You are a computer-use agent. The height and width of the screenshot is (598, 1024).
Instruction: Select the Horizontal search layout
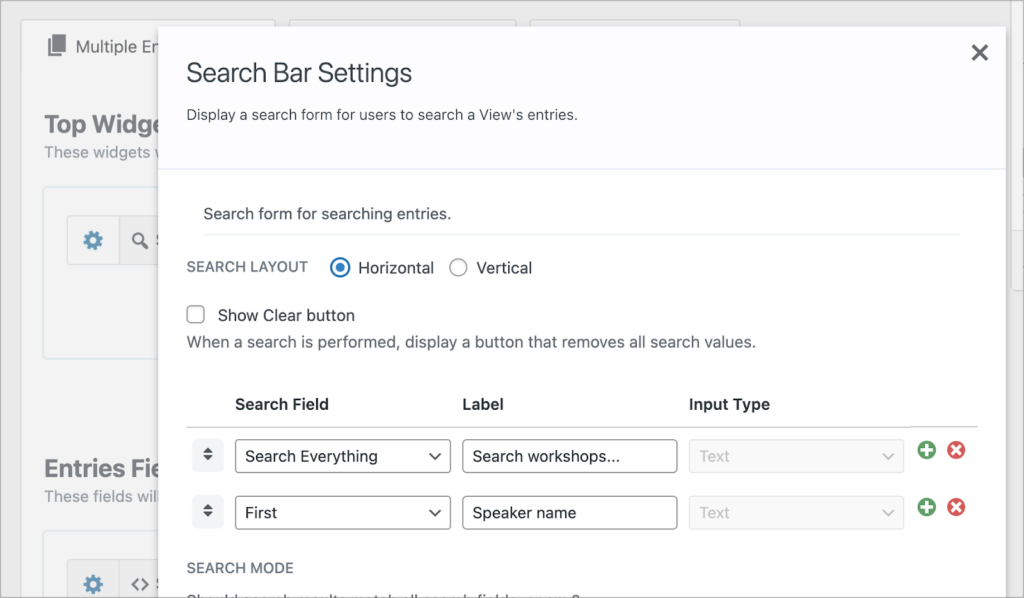click(x=340, y=267)
